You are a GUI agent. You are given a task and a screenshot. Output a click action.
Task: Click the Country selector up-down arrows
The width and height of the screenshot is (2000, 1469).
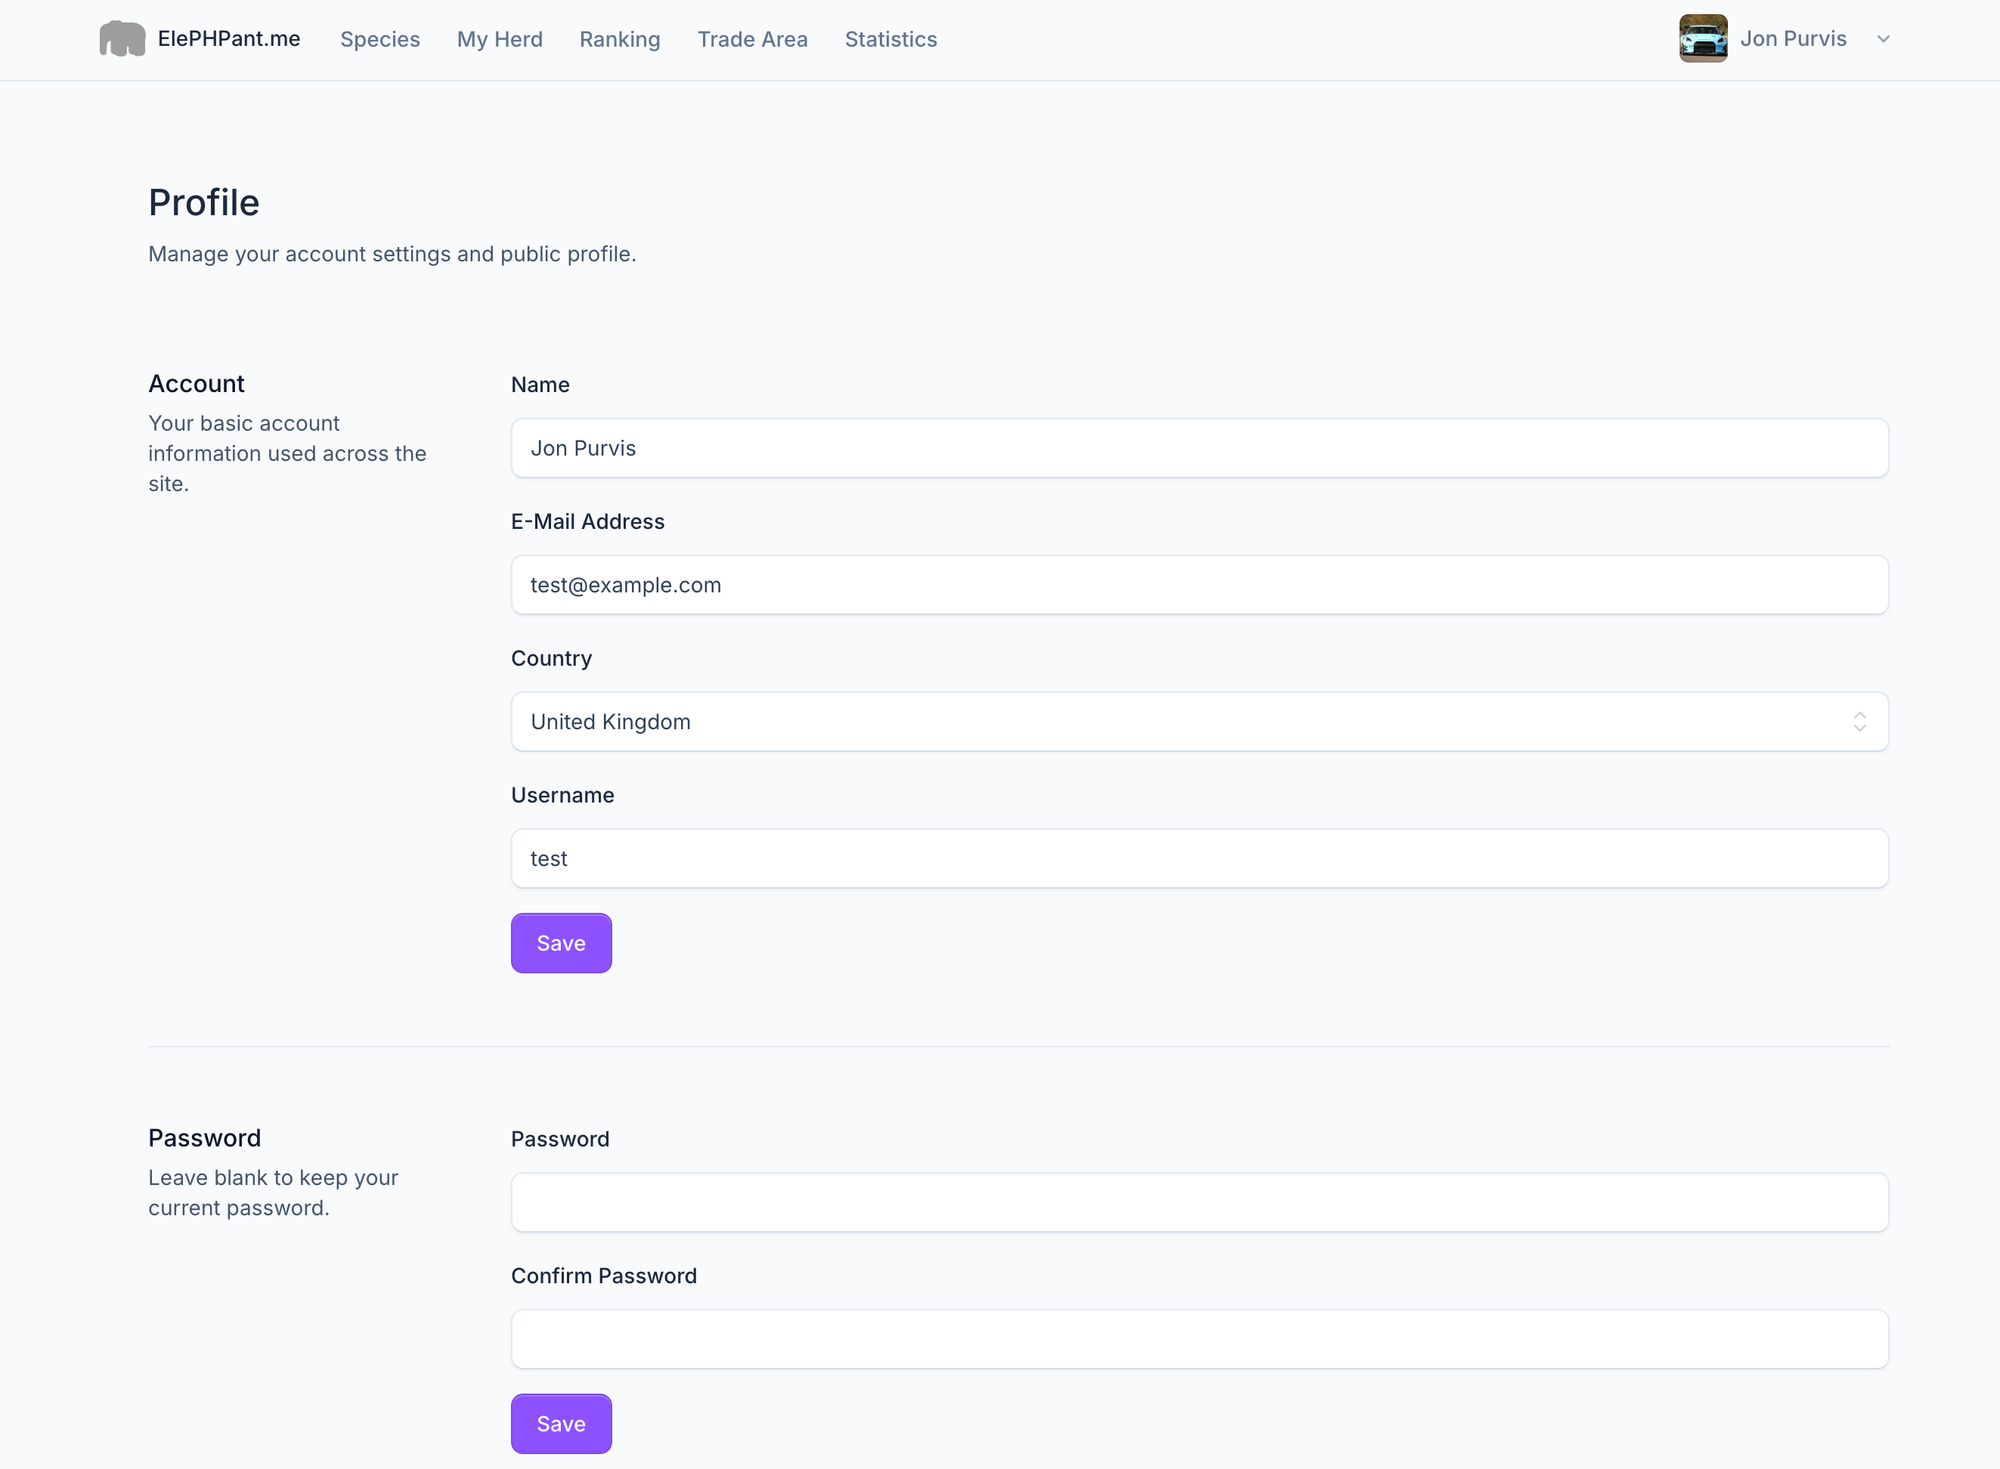click(x=1859, y=722)
